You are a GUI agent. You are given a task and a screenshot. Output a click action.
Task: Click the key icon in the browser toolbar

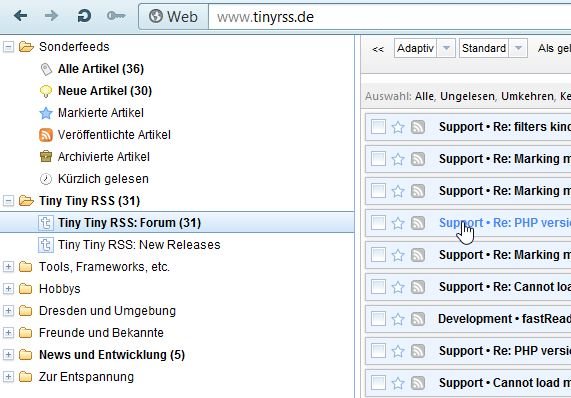point(116,16)
